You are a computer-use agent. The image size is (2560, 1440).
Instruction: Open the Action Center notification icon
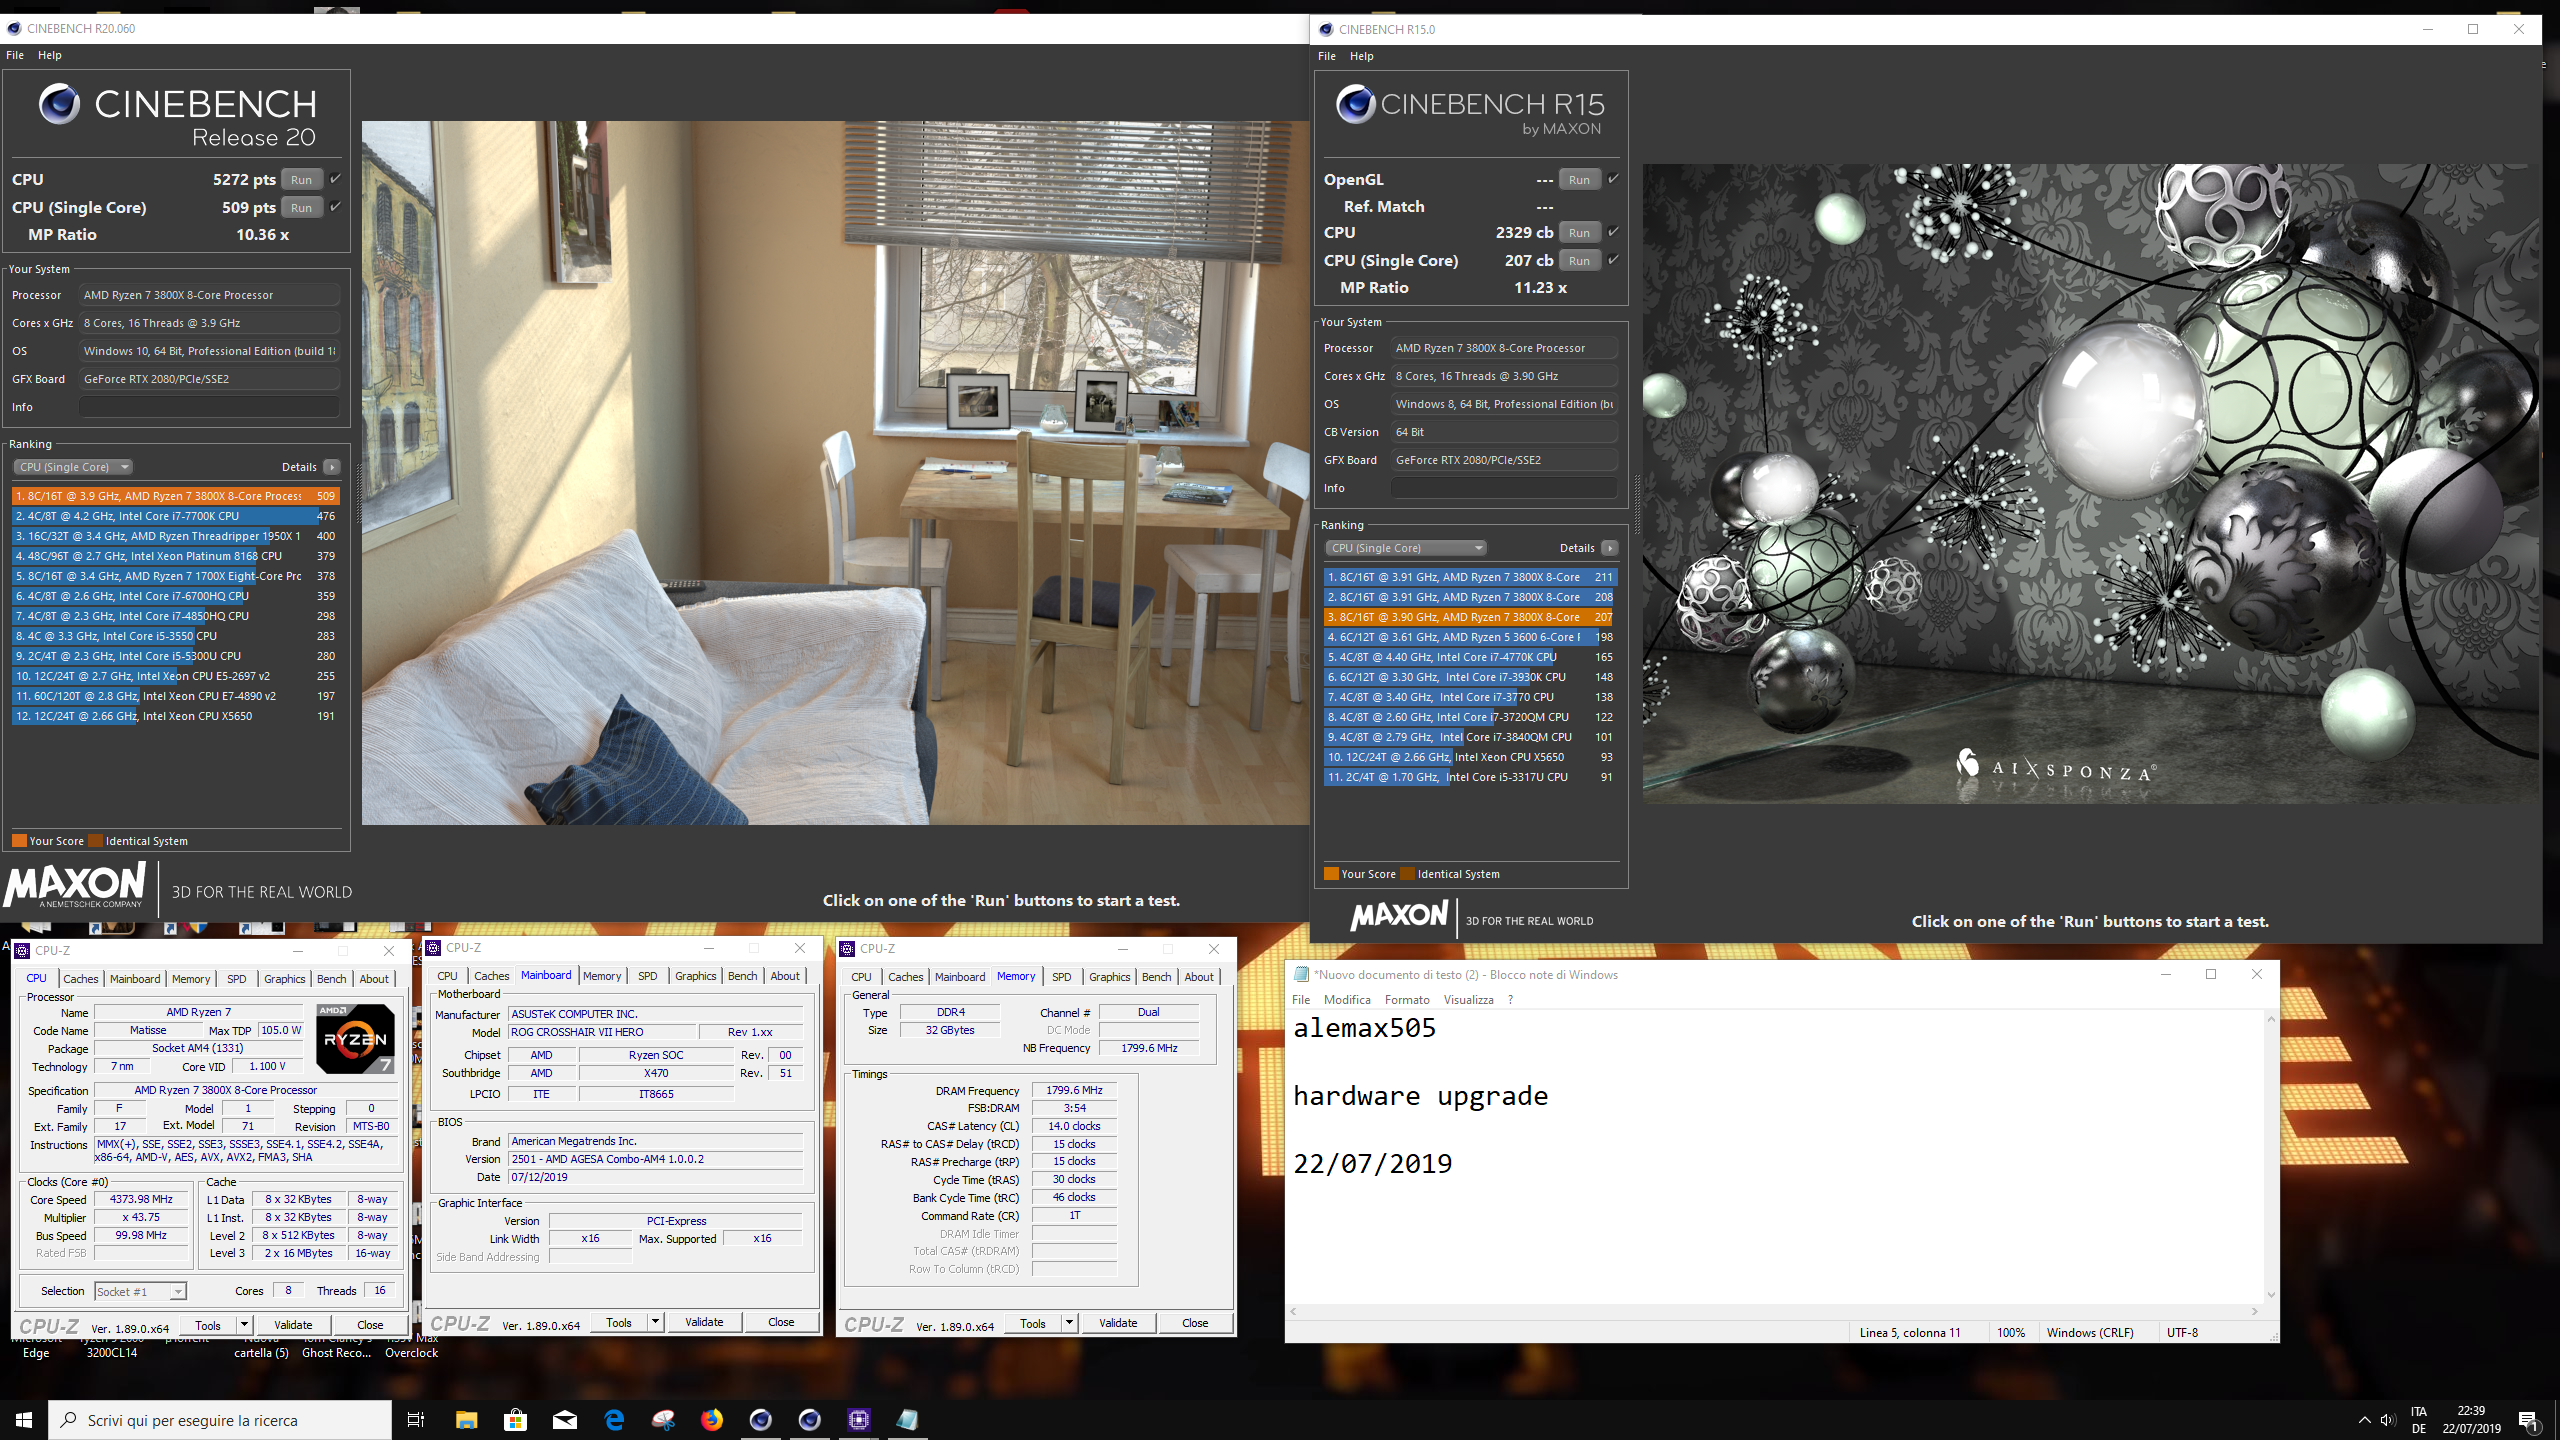(2527, 1420)
